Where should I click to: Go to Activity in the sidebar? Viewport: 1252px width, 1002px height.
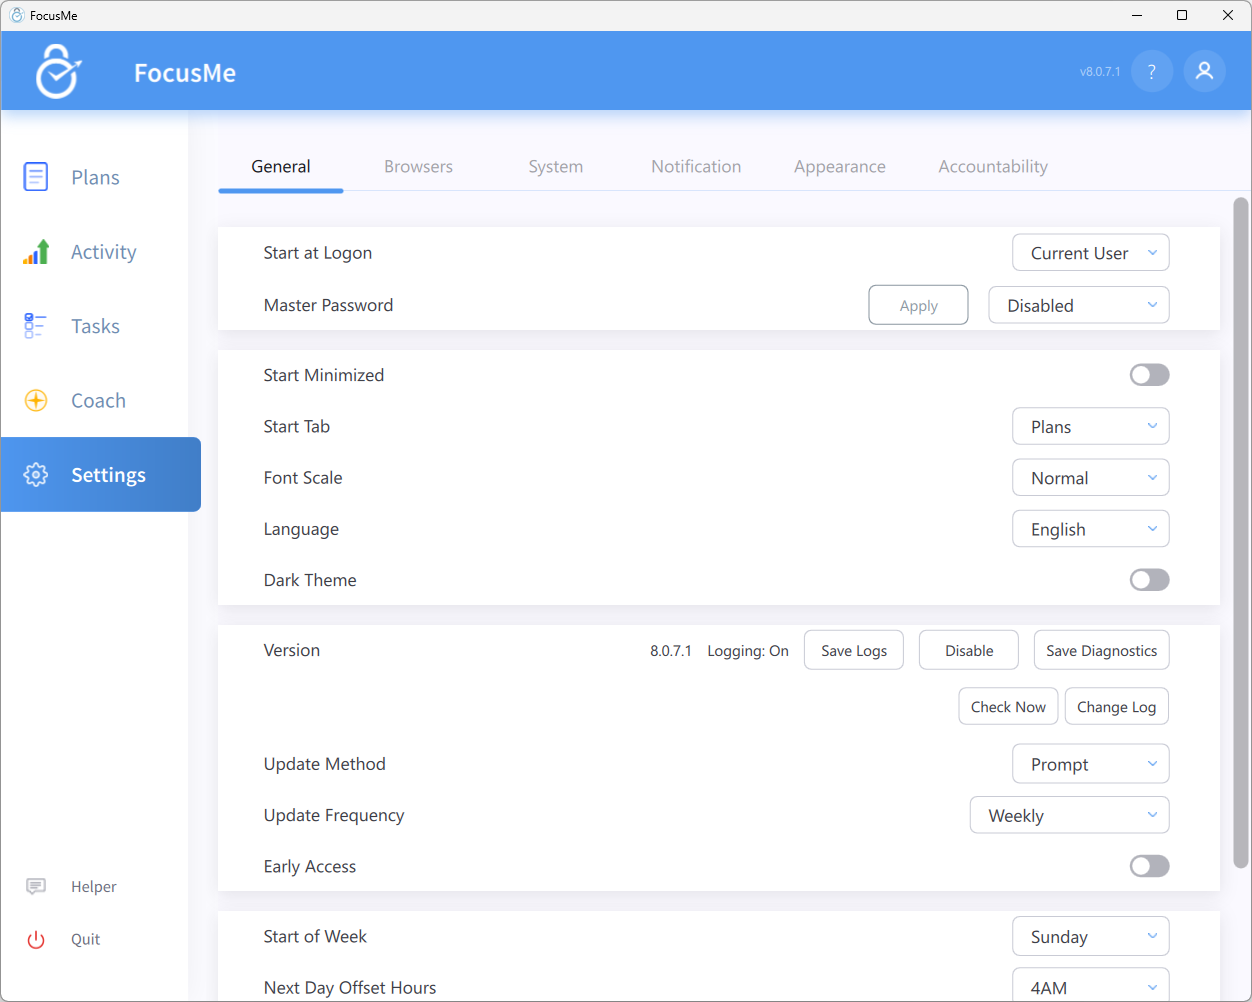point(94,252)
